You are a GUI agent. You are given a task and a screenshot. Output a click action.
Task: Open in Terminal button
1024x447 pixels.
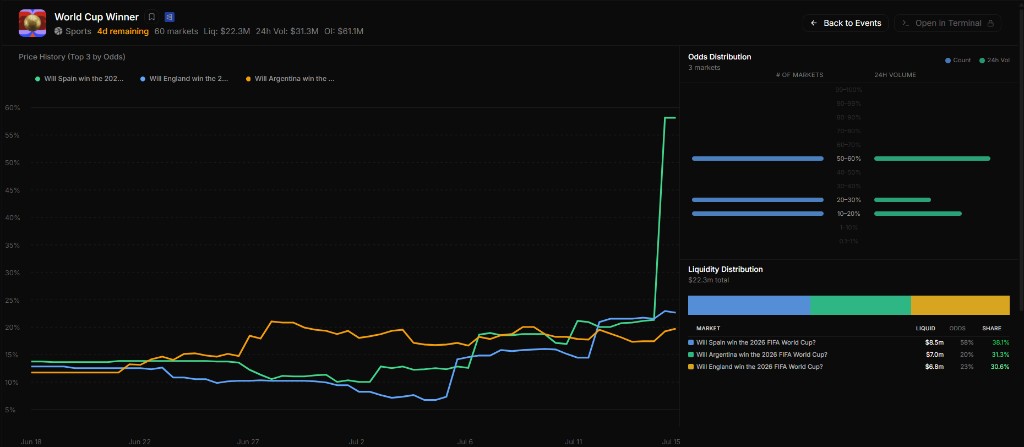click(x=948, y=23)
